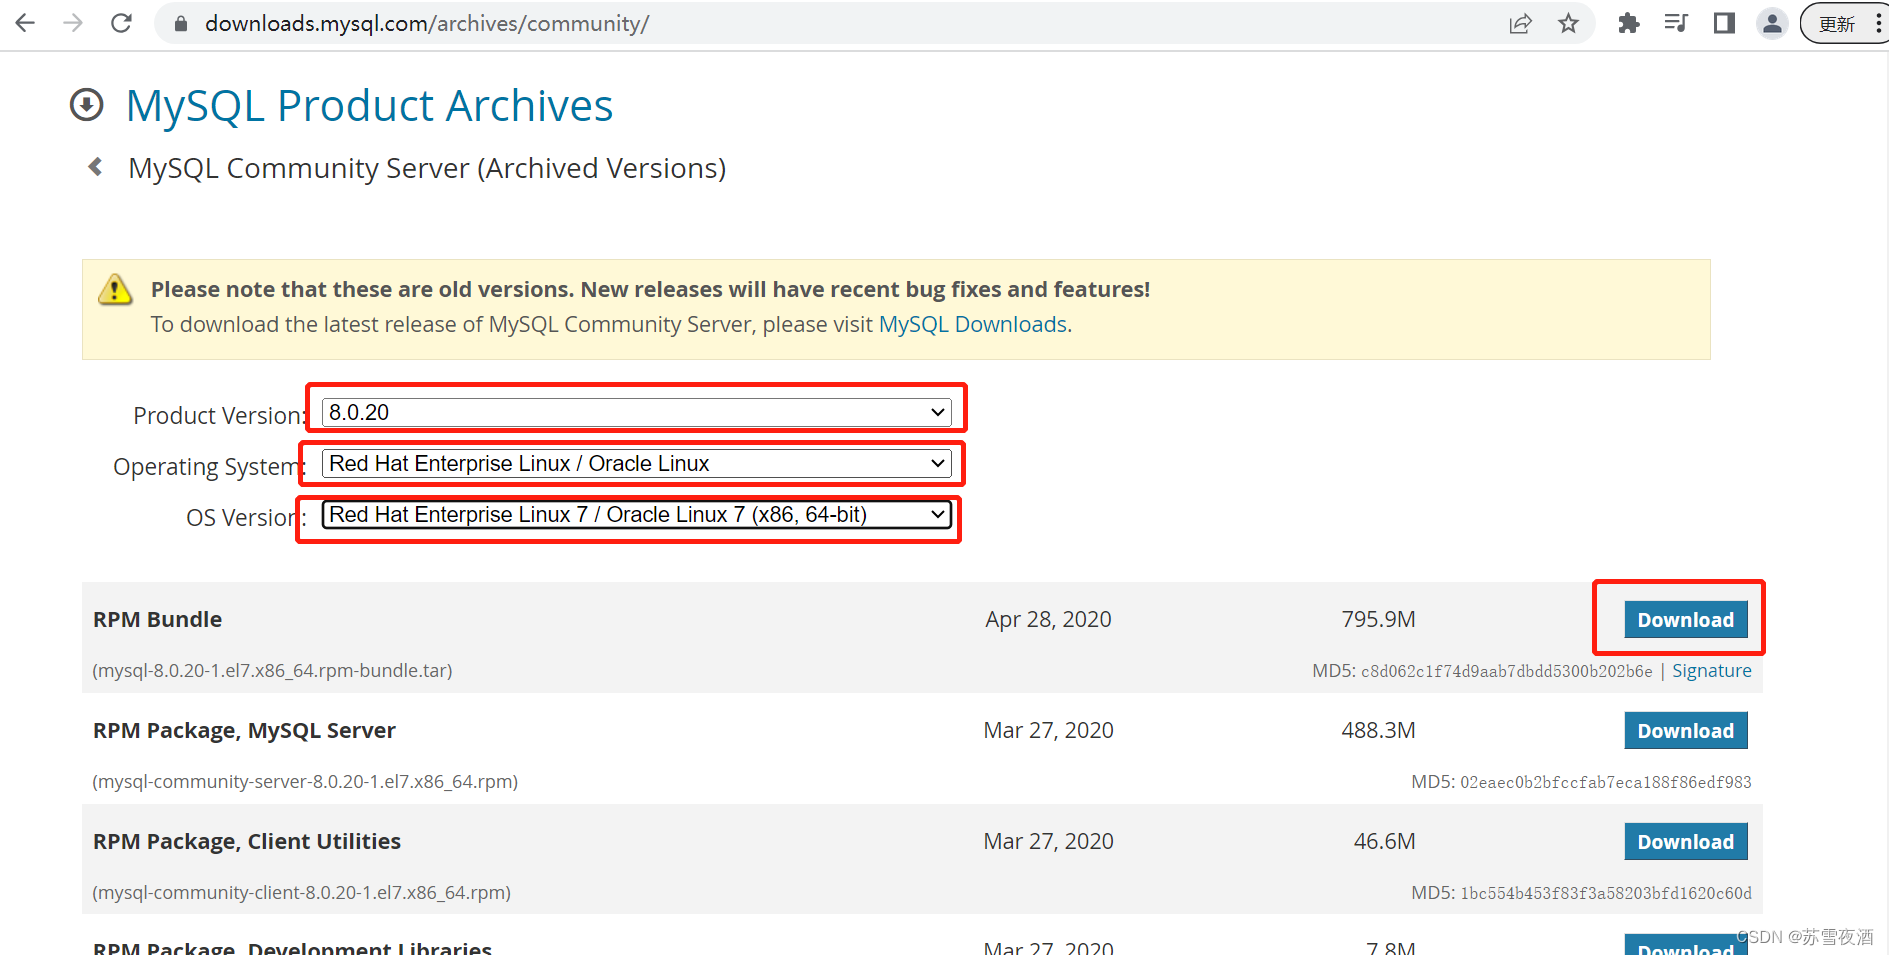Go back with the browser back arrow
Image resolution: width=1889 pixels, height=955 pixels.
[25, 23]
